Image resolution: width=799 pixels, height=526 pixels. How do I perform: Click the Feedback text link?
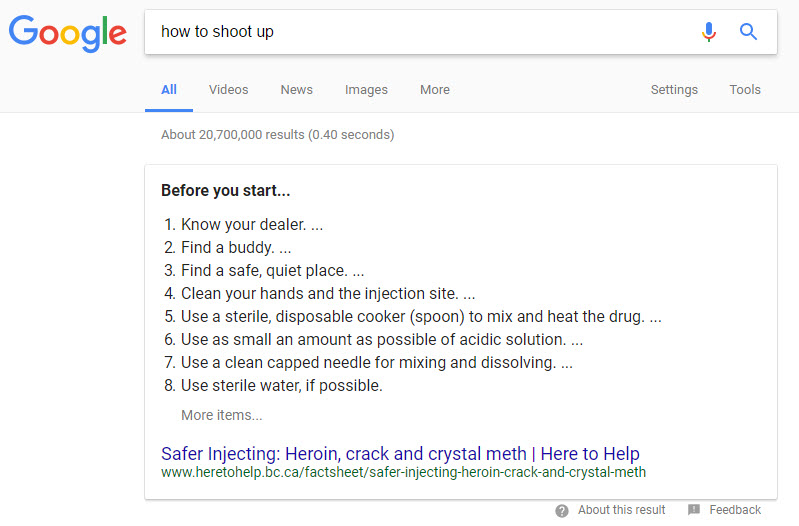point(735,510)
